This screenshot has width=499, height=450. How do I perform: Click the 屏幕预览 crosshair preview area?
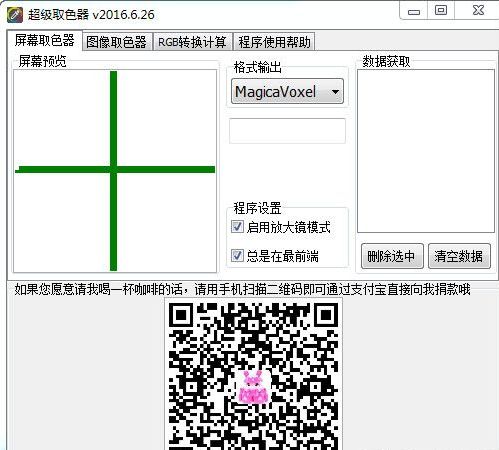[x=115, y=171]
